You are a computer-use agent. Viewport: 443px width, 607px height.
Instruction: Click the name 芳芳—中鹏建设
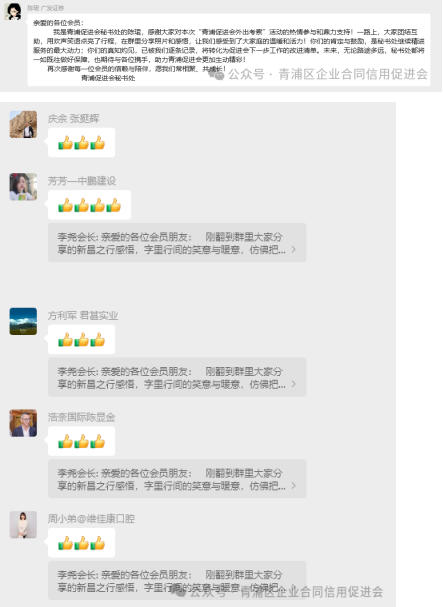point(82,181)
